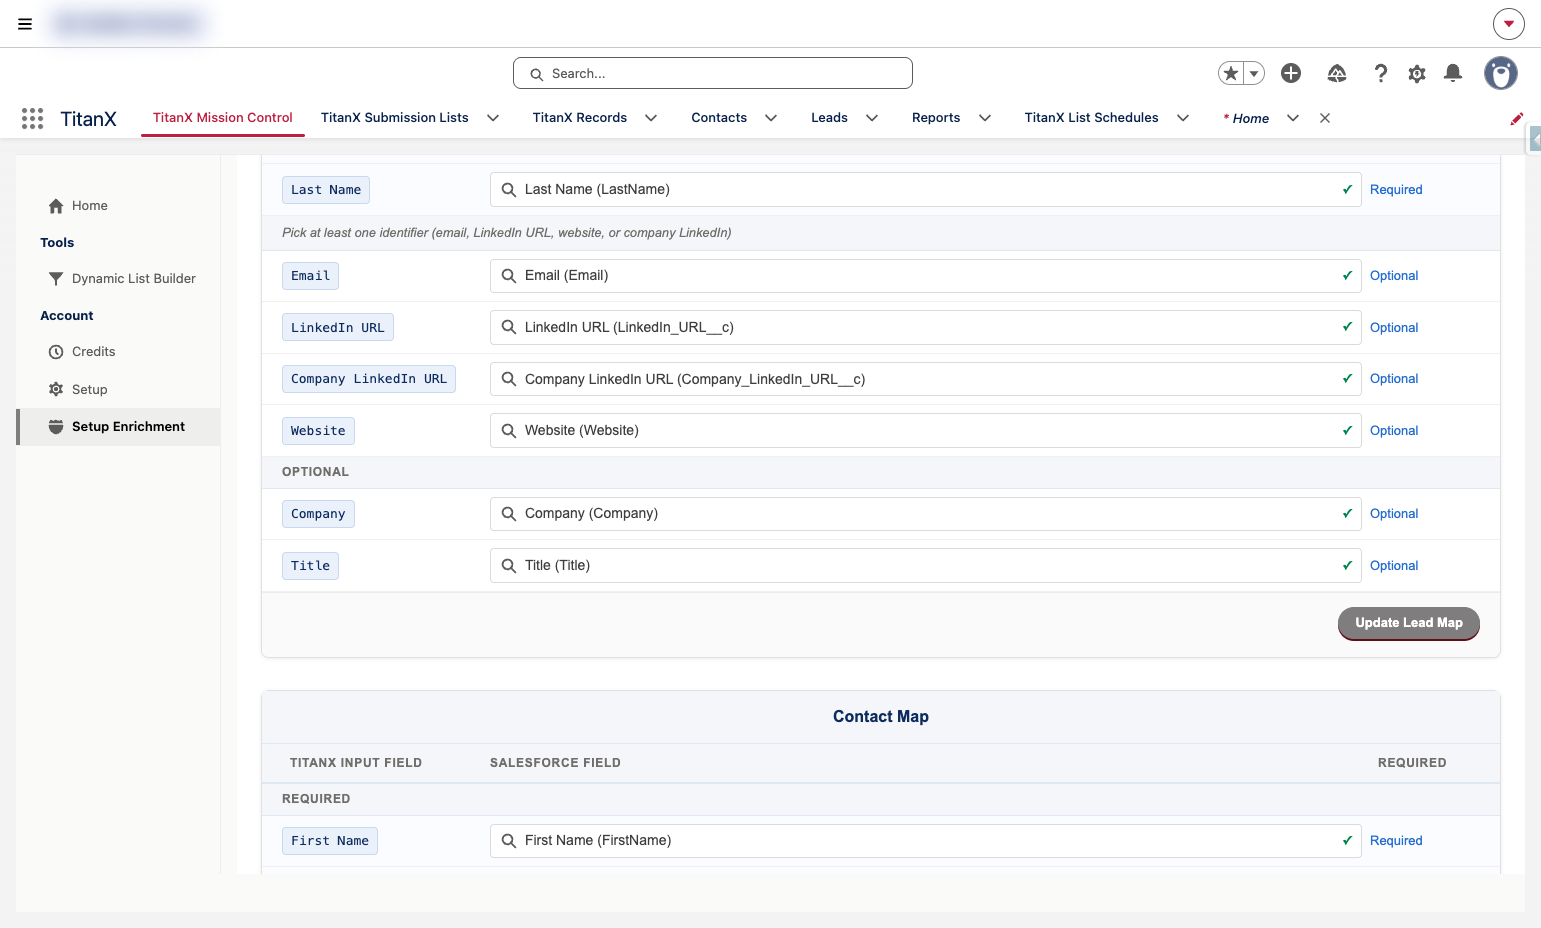Select Setup Enrichment in the sidebar
Viewport: 1541px width, 928px height.
click(119, 427)
